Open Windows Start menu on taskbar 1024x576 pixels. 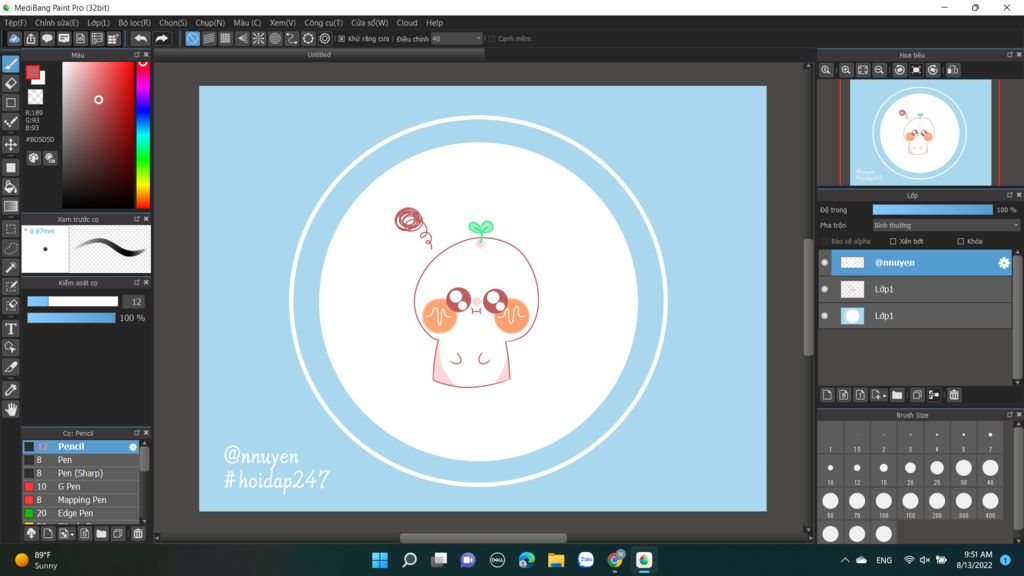pos(379,560)
